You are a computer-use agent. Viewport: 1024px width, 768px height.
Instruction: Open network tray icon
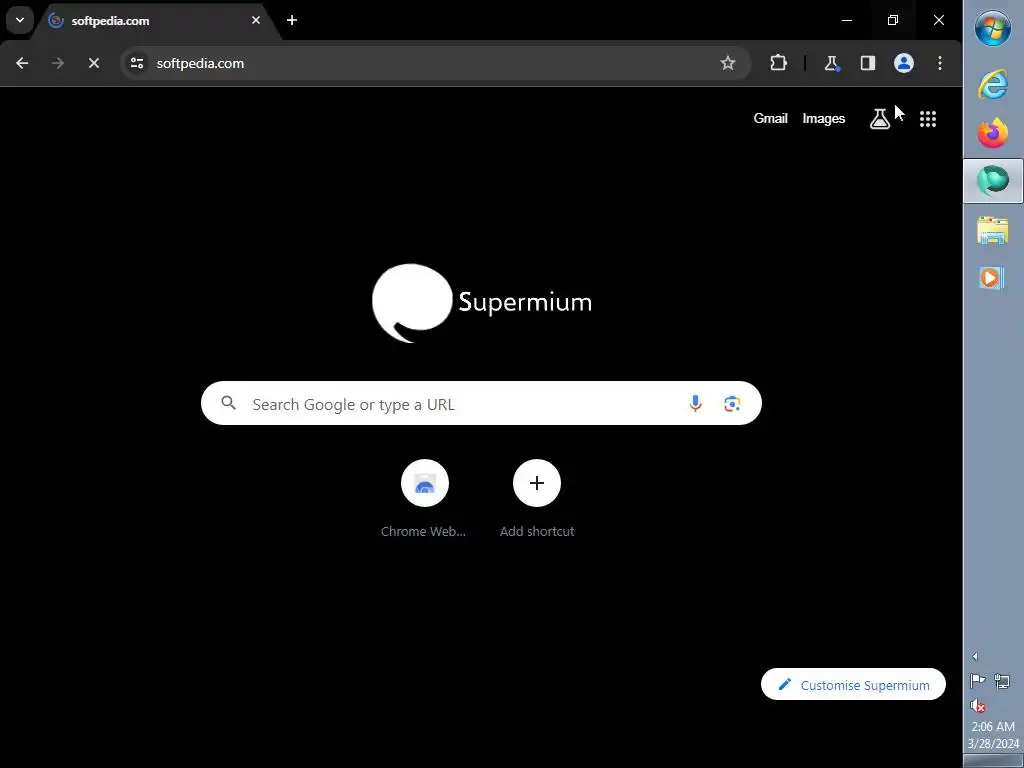1002,681
